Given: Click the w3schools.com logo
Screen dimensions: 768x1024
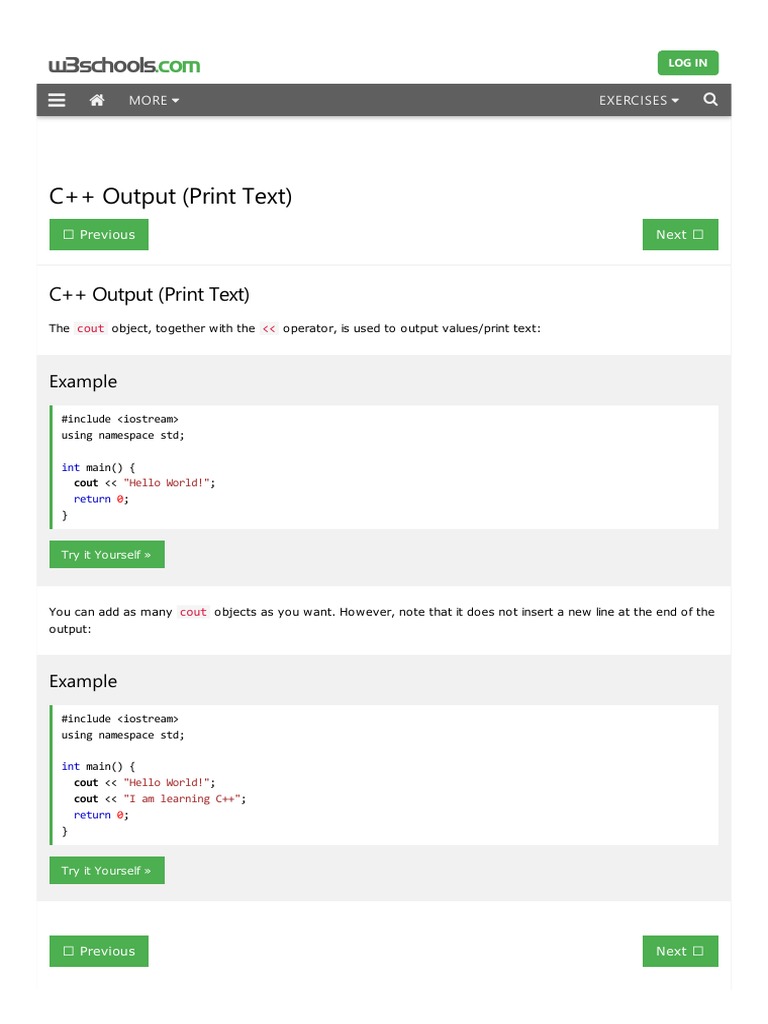Looking at the screenshot, I should (124, 66).
